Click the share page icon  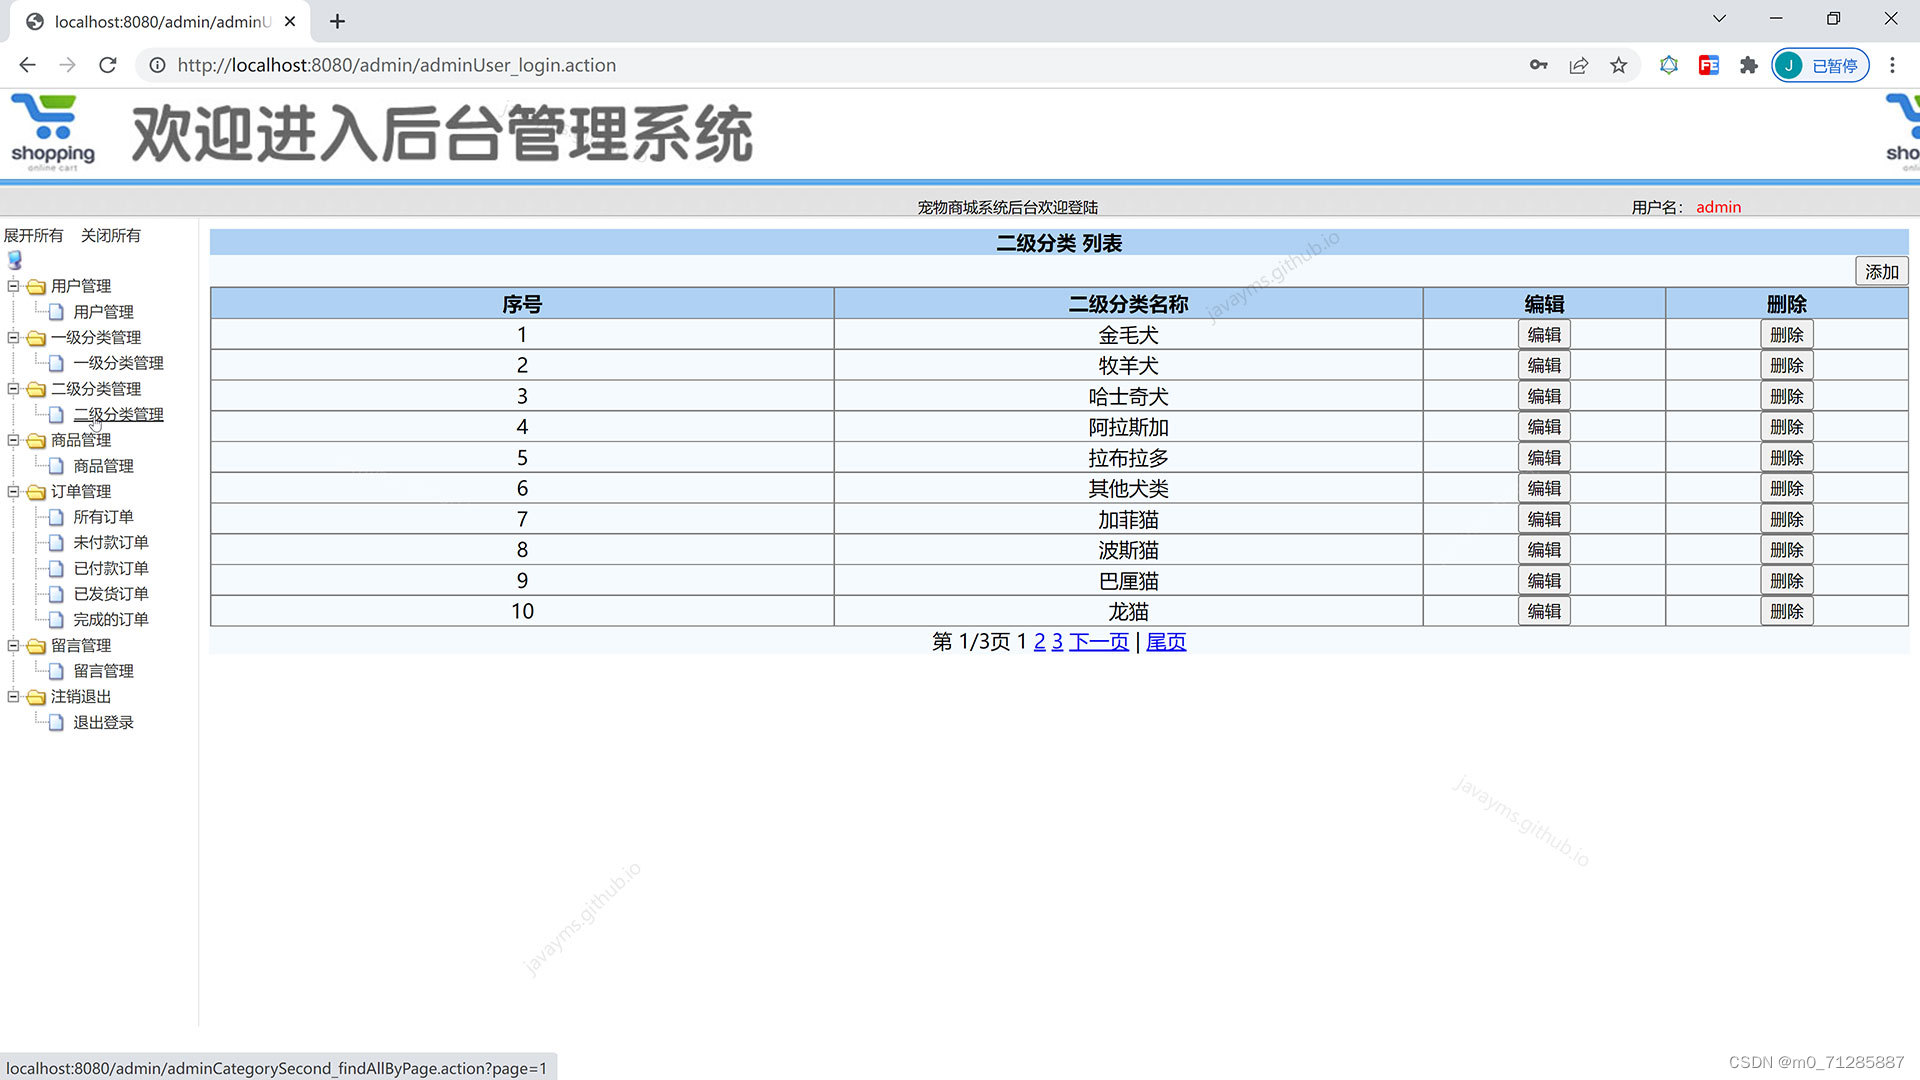[1579, 65]
